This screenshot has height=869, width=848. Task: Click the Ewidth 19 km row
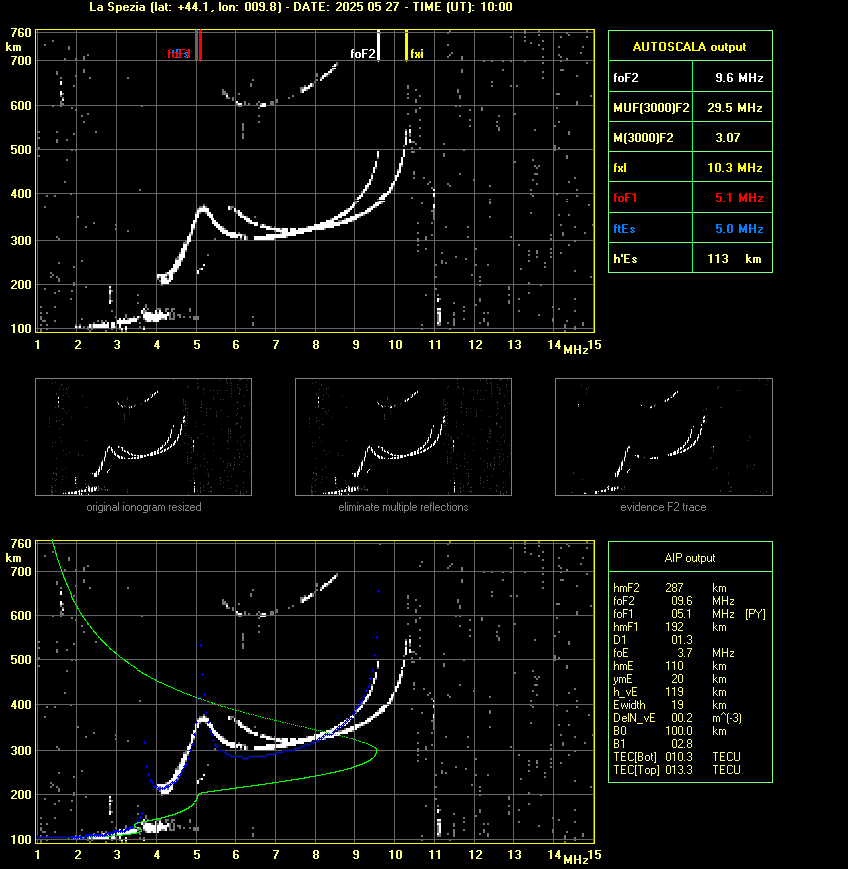point(670,705)
